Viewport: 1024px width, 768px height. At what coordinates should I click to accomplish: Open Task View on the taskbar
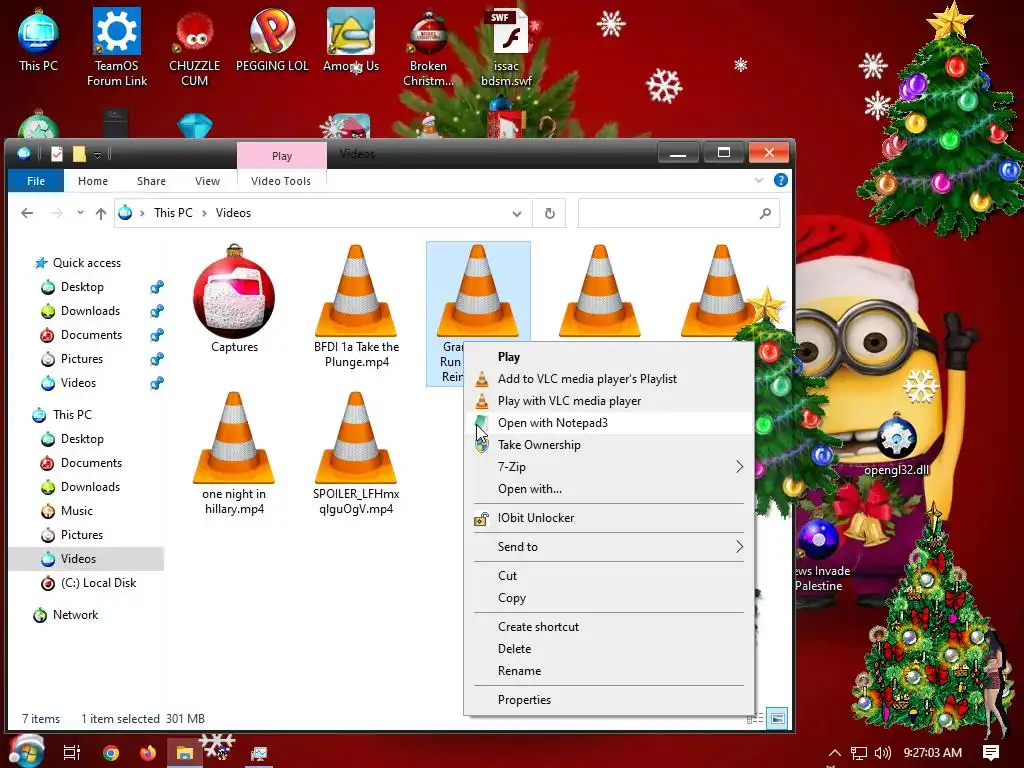click(x=72, y=753)
